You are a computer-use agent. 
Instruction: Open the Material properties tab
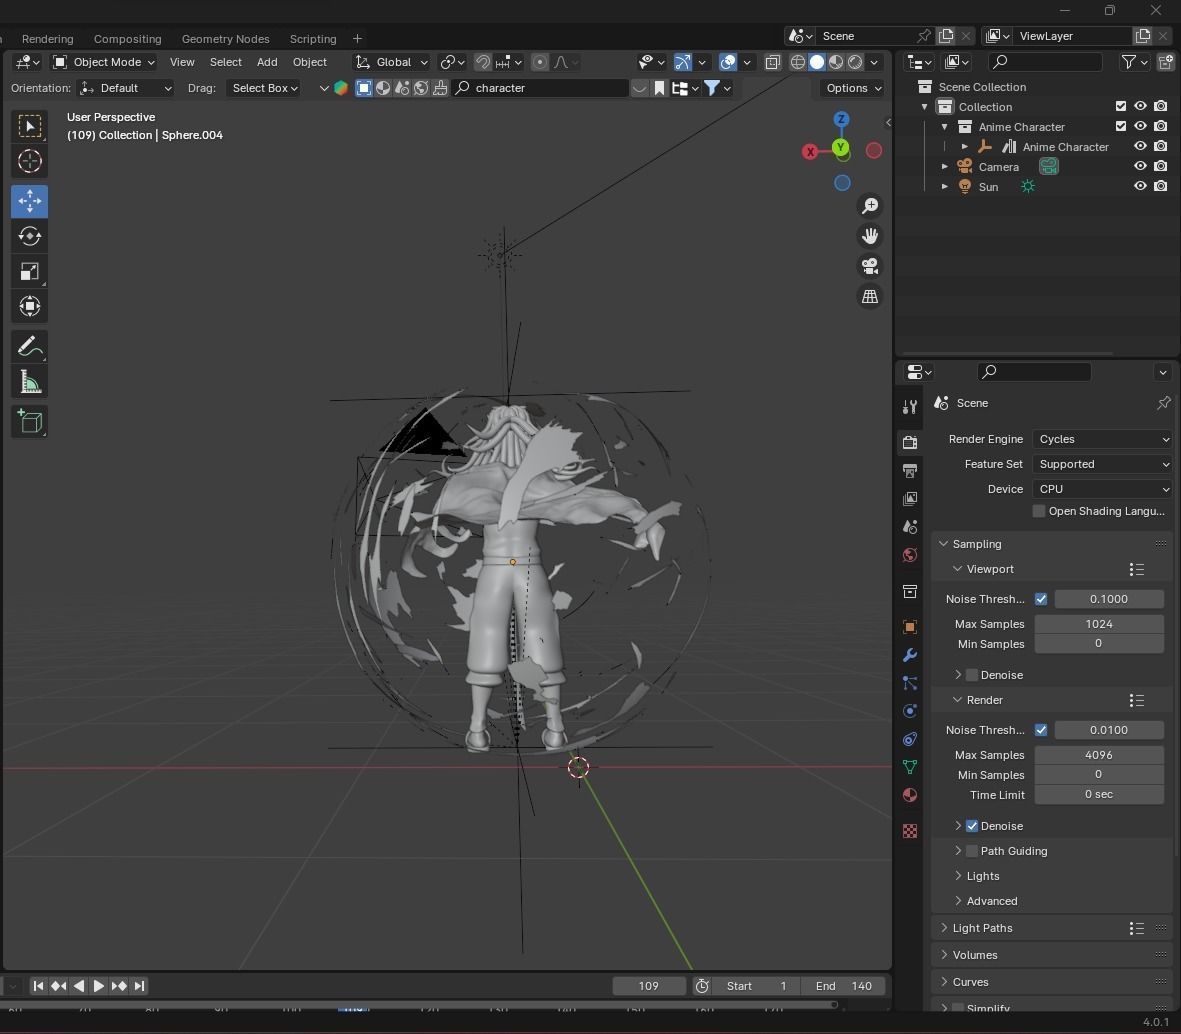(x=910, y=795)
